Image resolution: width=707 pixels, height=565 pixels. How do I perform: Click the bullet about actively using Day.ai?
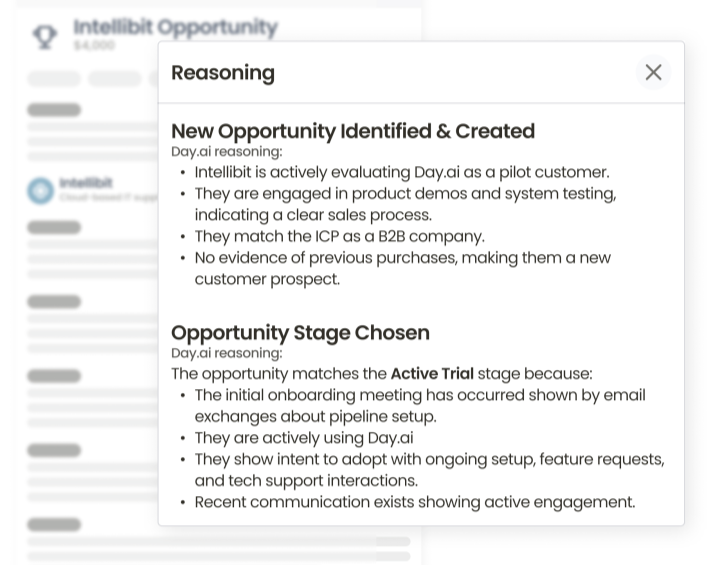(x=304, y=438)
